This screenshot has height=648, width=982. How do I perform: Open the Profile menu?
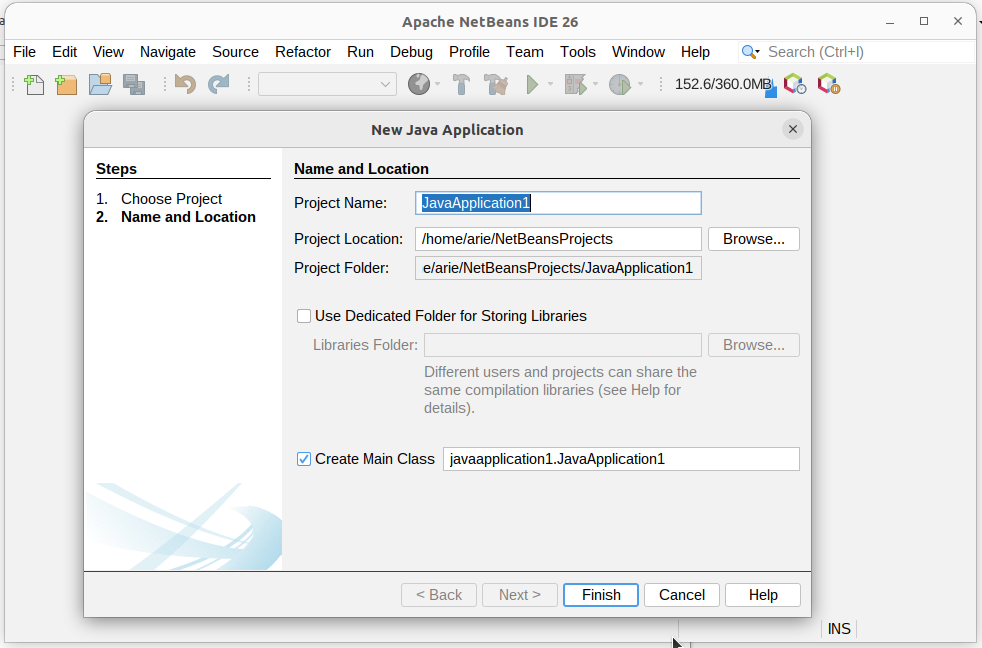click(x=470, y=52)
